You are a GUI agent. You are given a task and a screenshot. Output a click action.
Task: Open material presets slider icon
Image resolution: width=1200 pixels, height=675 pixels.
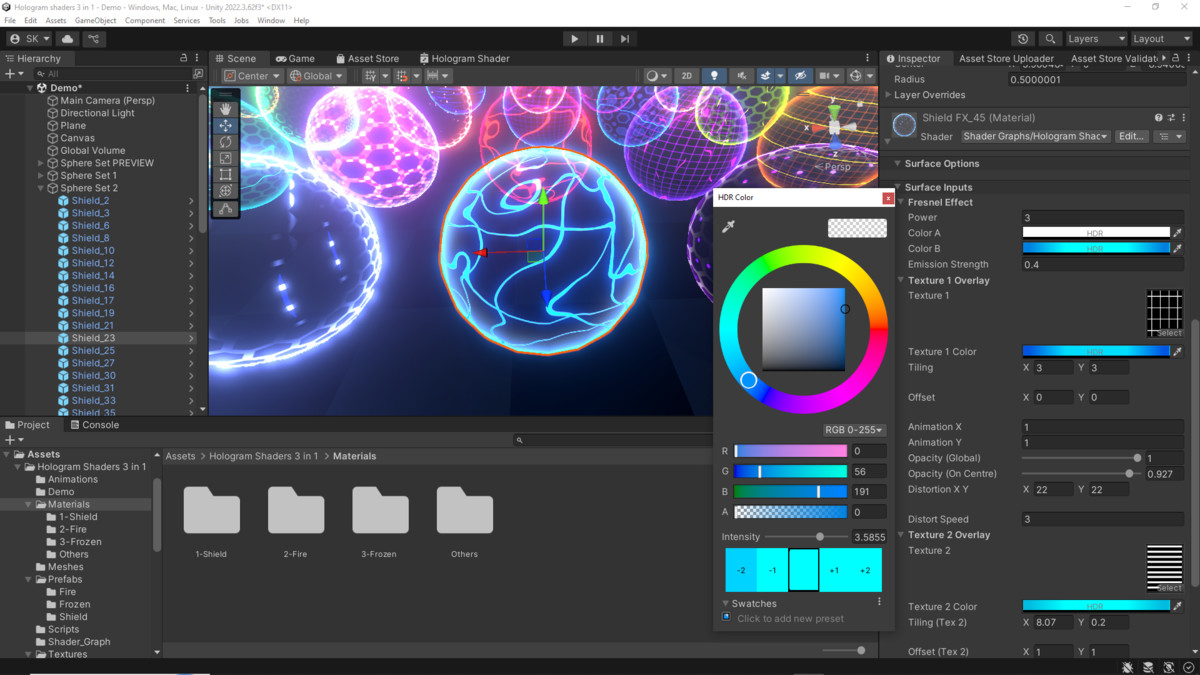tap(1171, 118)
